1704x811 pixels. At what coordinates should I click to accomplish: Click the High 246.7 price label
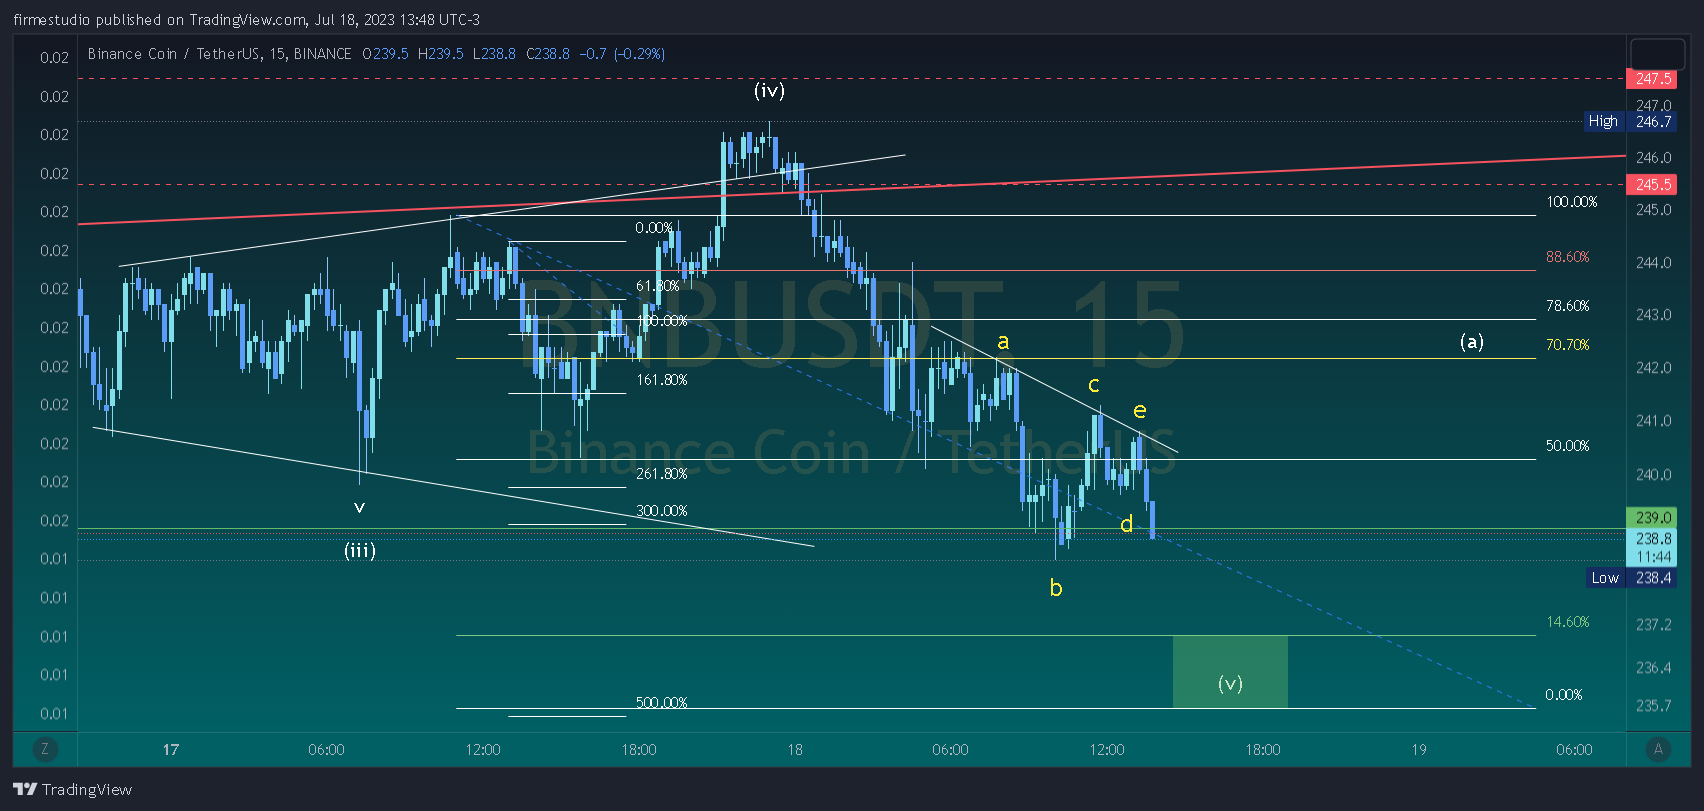point(1630,121)
